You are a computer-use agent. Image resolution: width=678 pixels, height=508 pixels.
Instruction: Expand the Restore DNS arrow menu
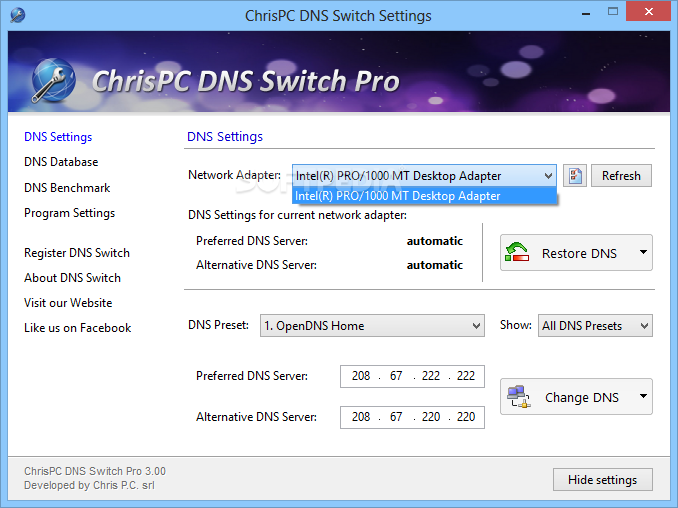[643, 252]
